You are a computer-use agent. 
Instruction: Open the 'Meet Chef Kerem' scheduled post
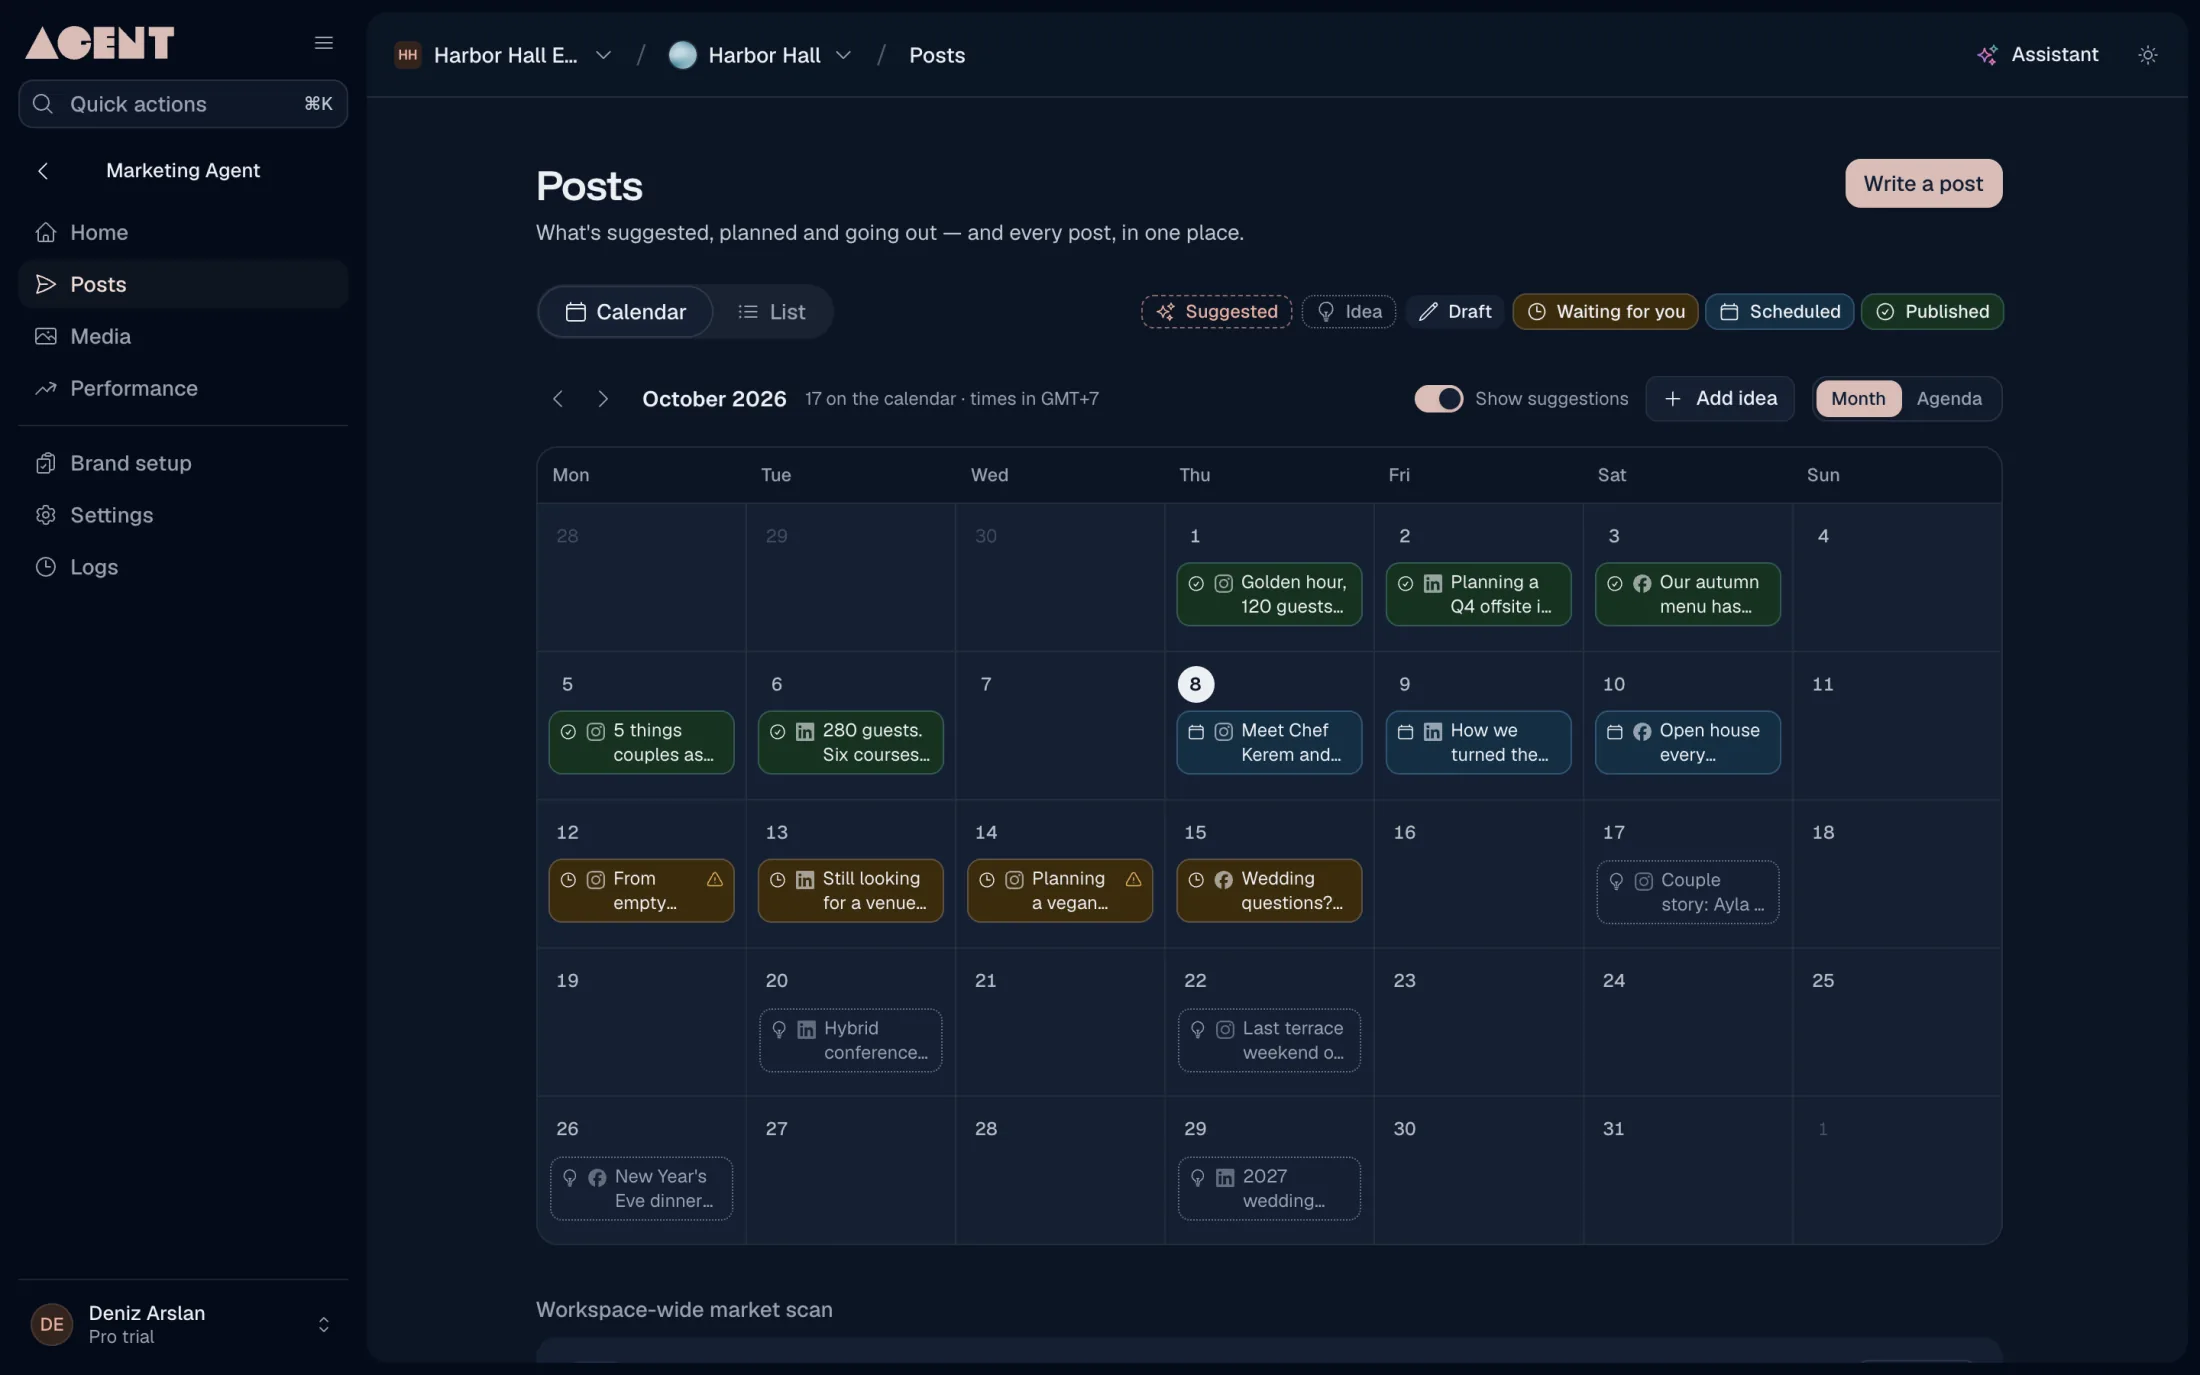tap(1269, 743)
